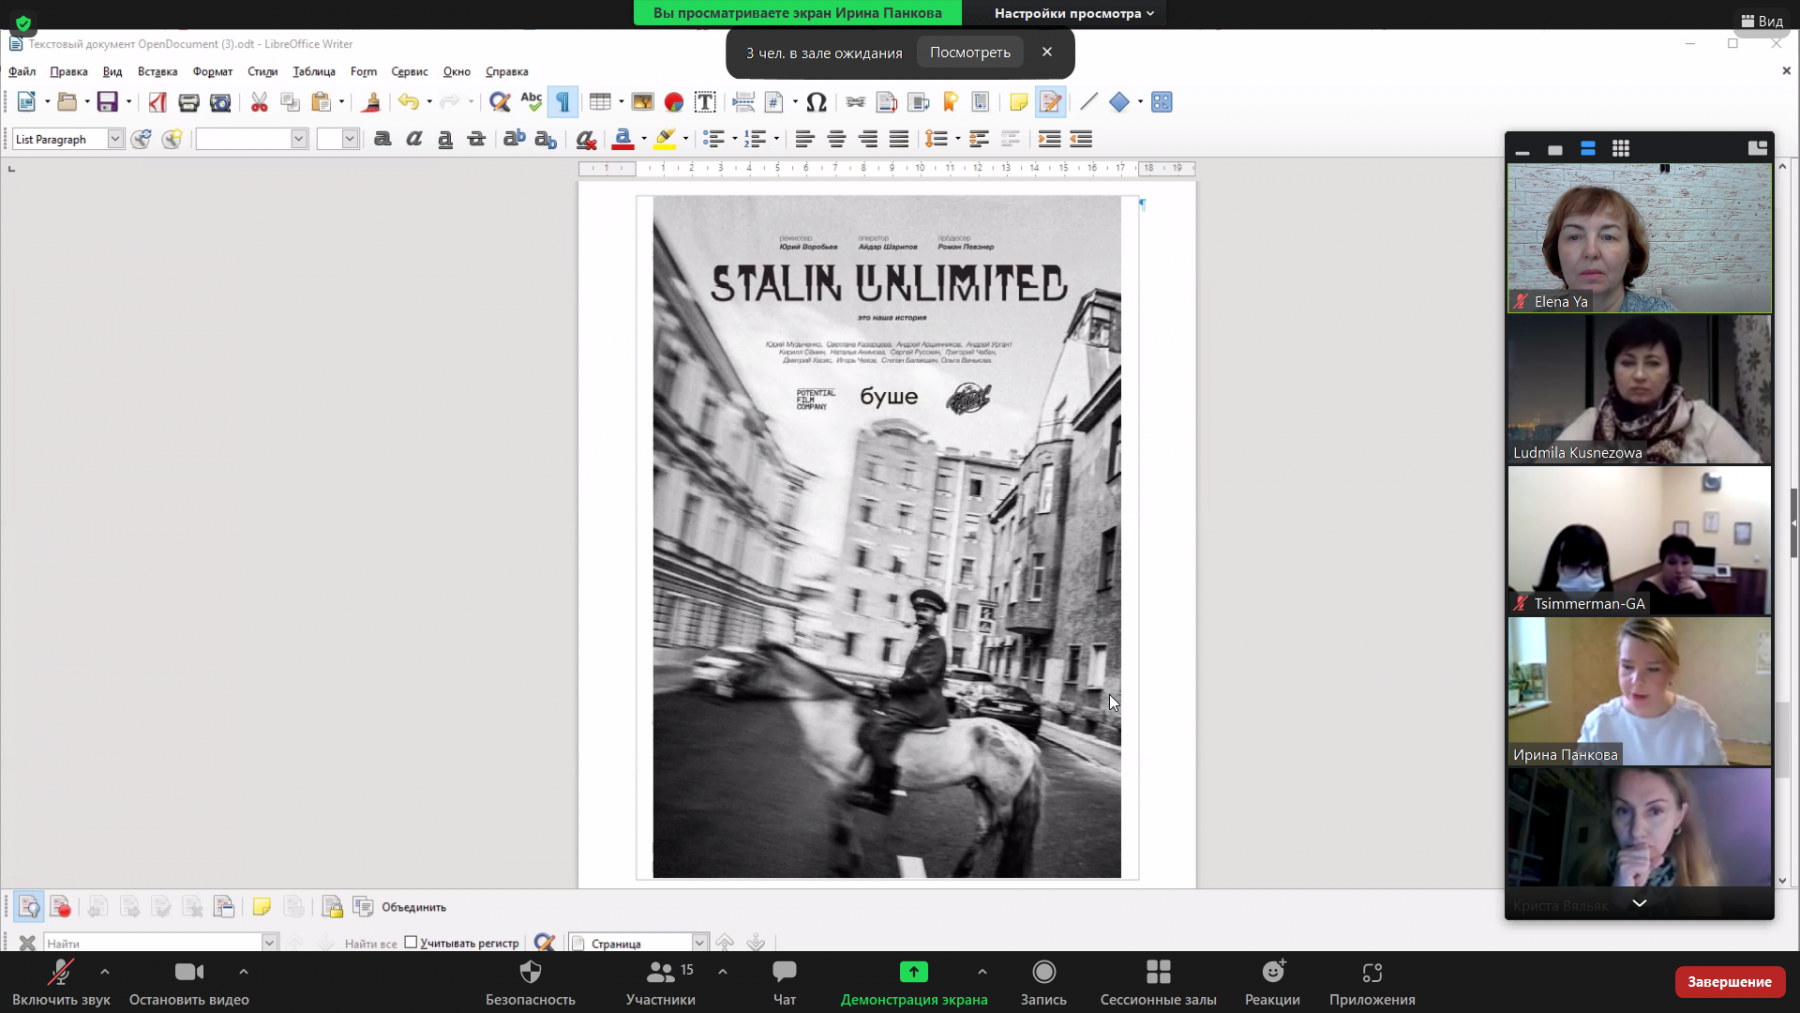Open the Формат menu

pos(212,72)
